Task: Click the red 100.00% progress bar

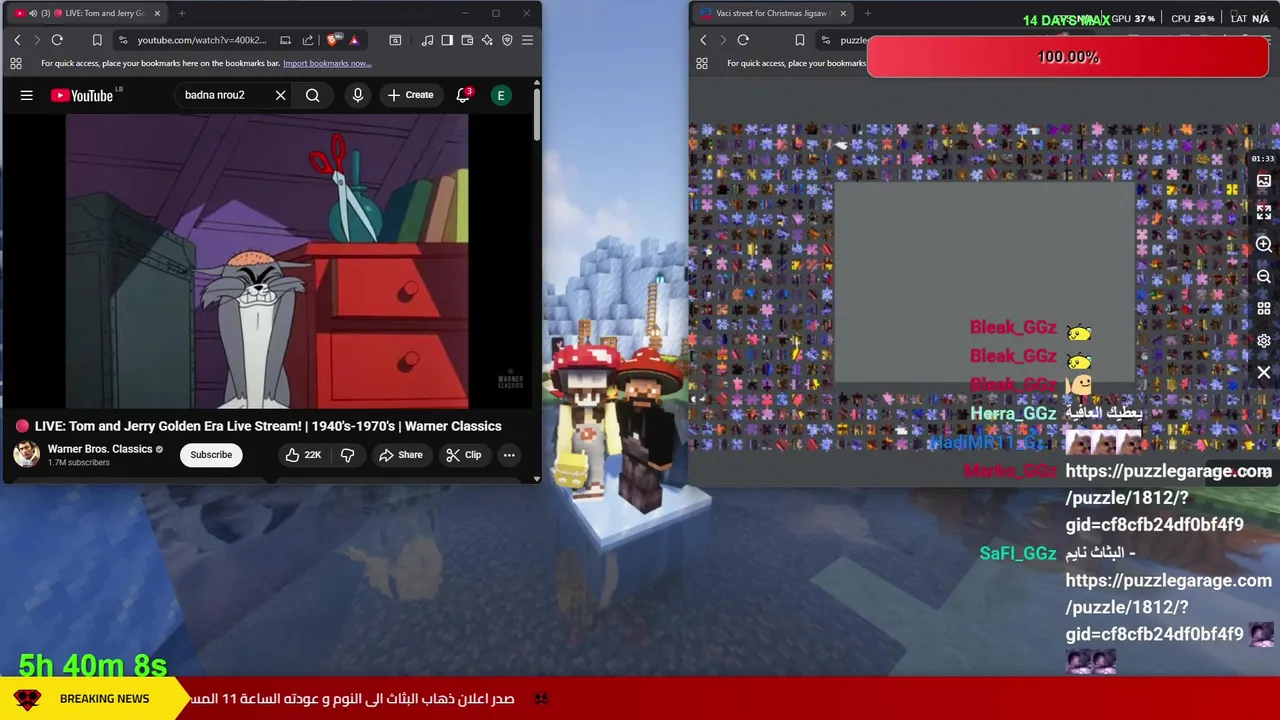Action: click(x=1068, y=57)
